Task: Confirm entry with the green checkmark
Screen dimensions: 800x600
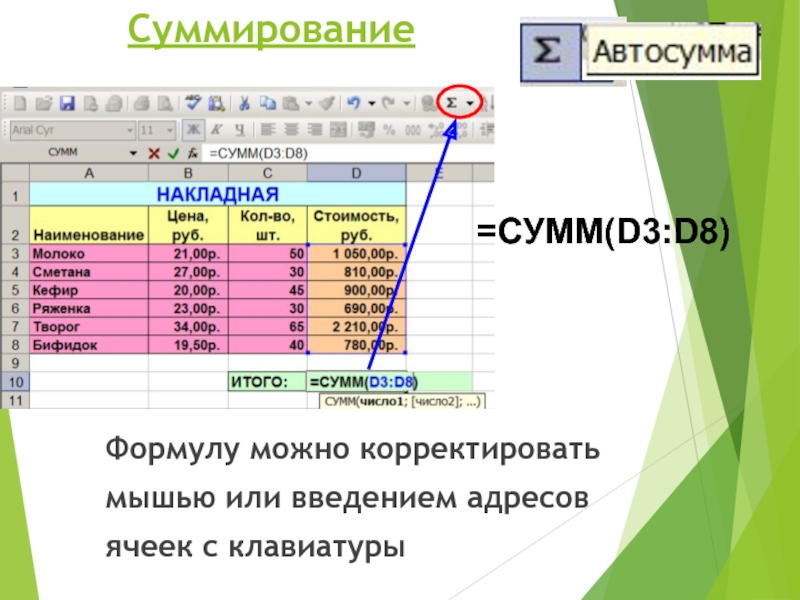Action: point(173,153)
